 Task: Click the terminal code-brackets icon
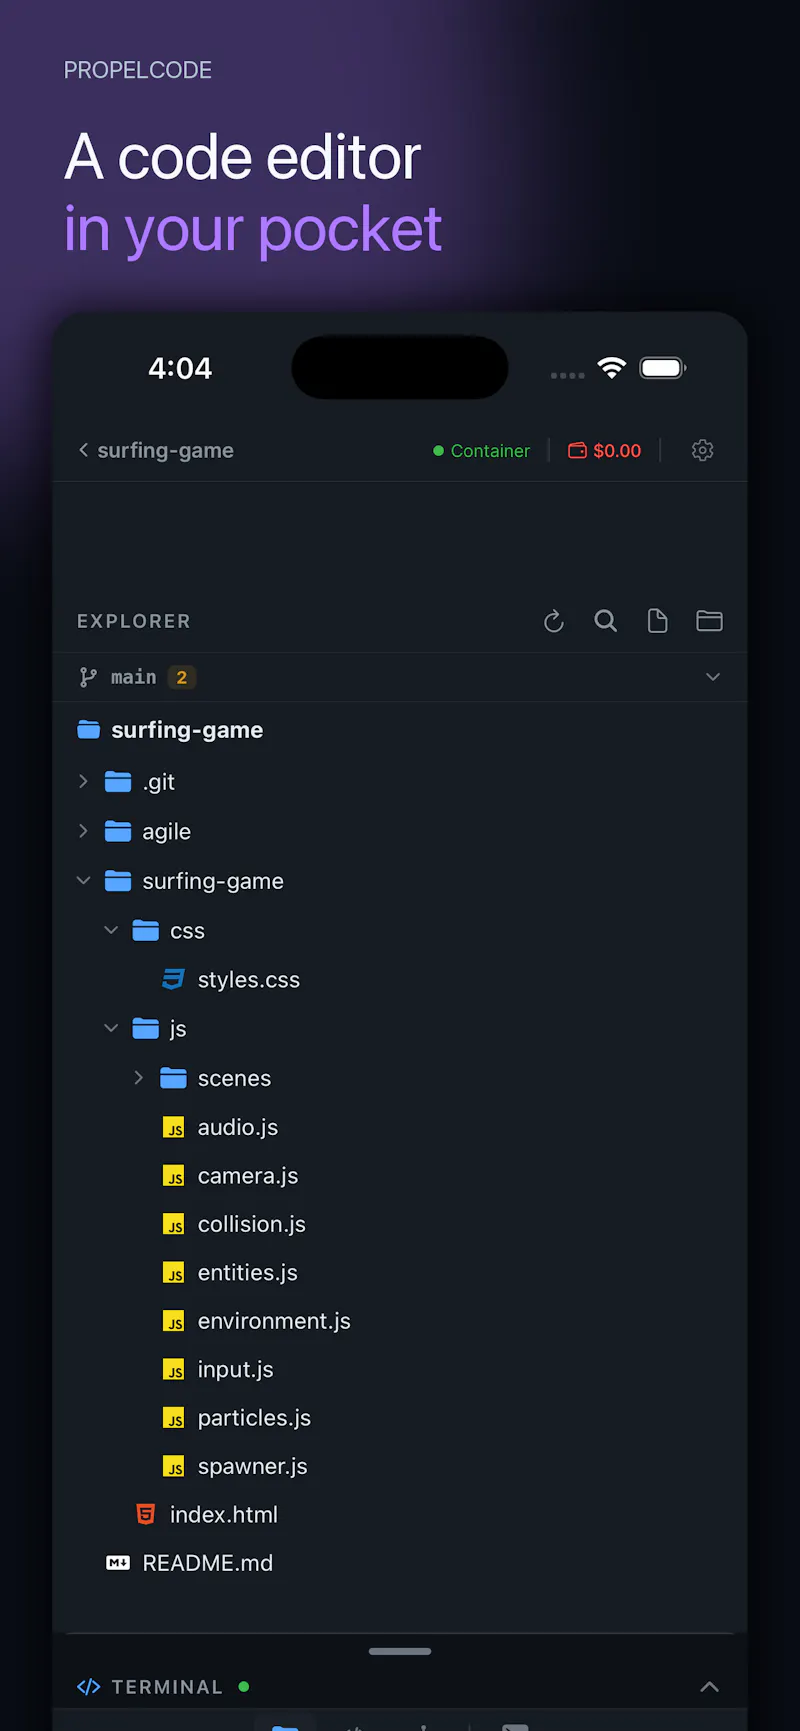tap(89, 1687)
